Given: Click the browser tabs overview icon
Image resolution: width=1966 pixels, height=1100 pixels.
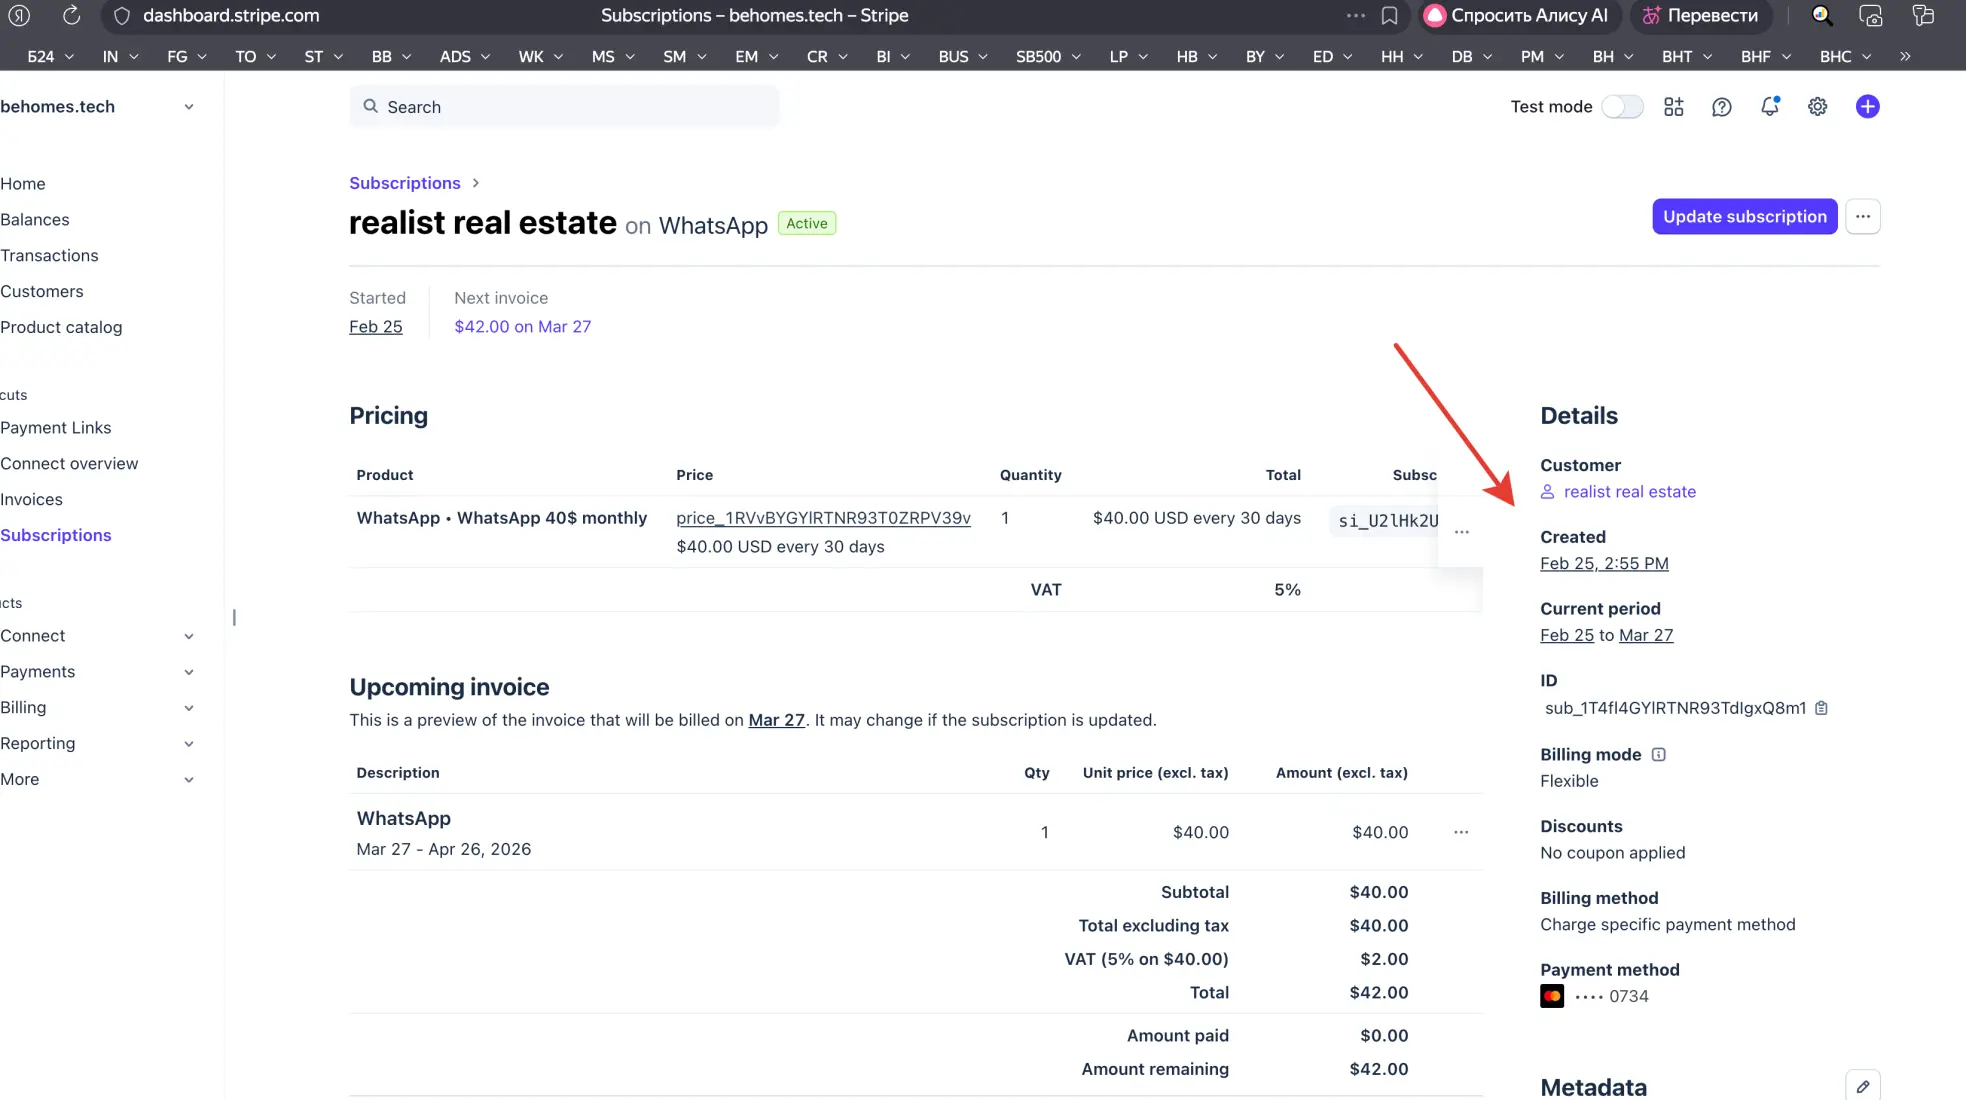Looking at the screenshot, I should coord(1922,16).
